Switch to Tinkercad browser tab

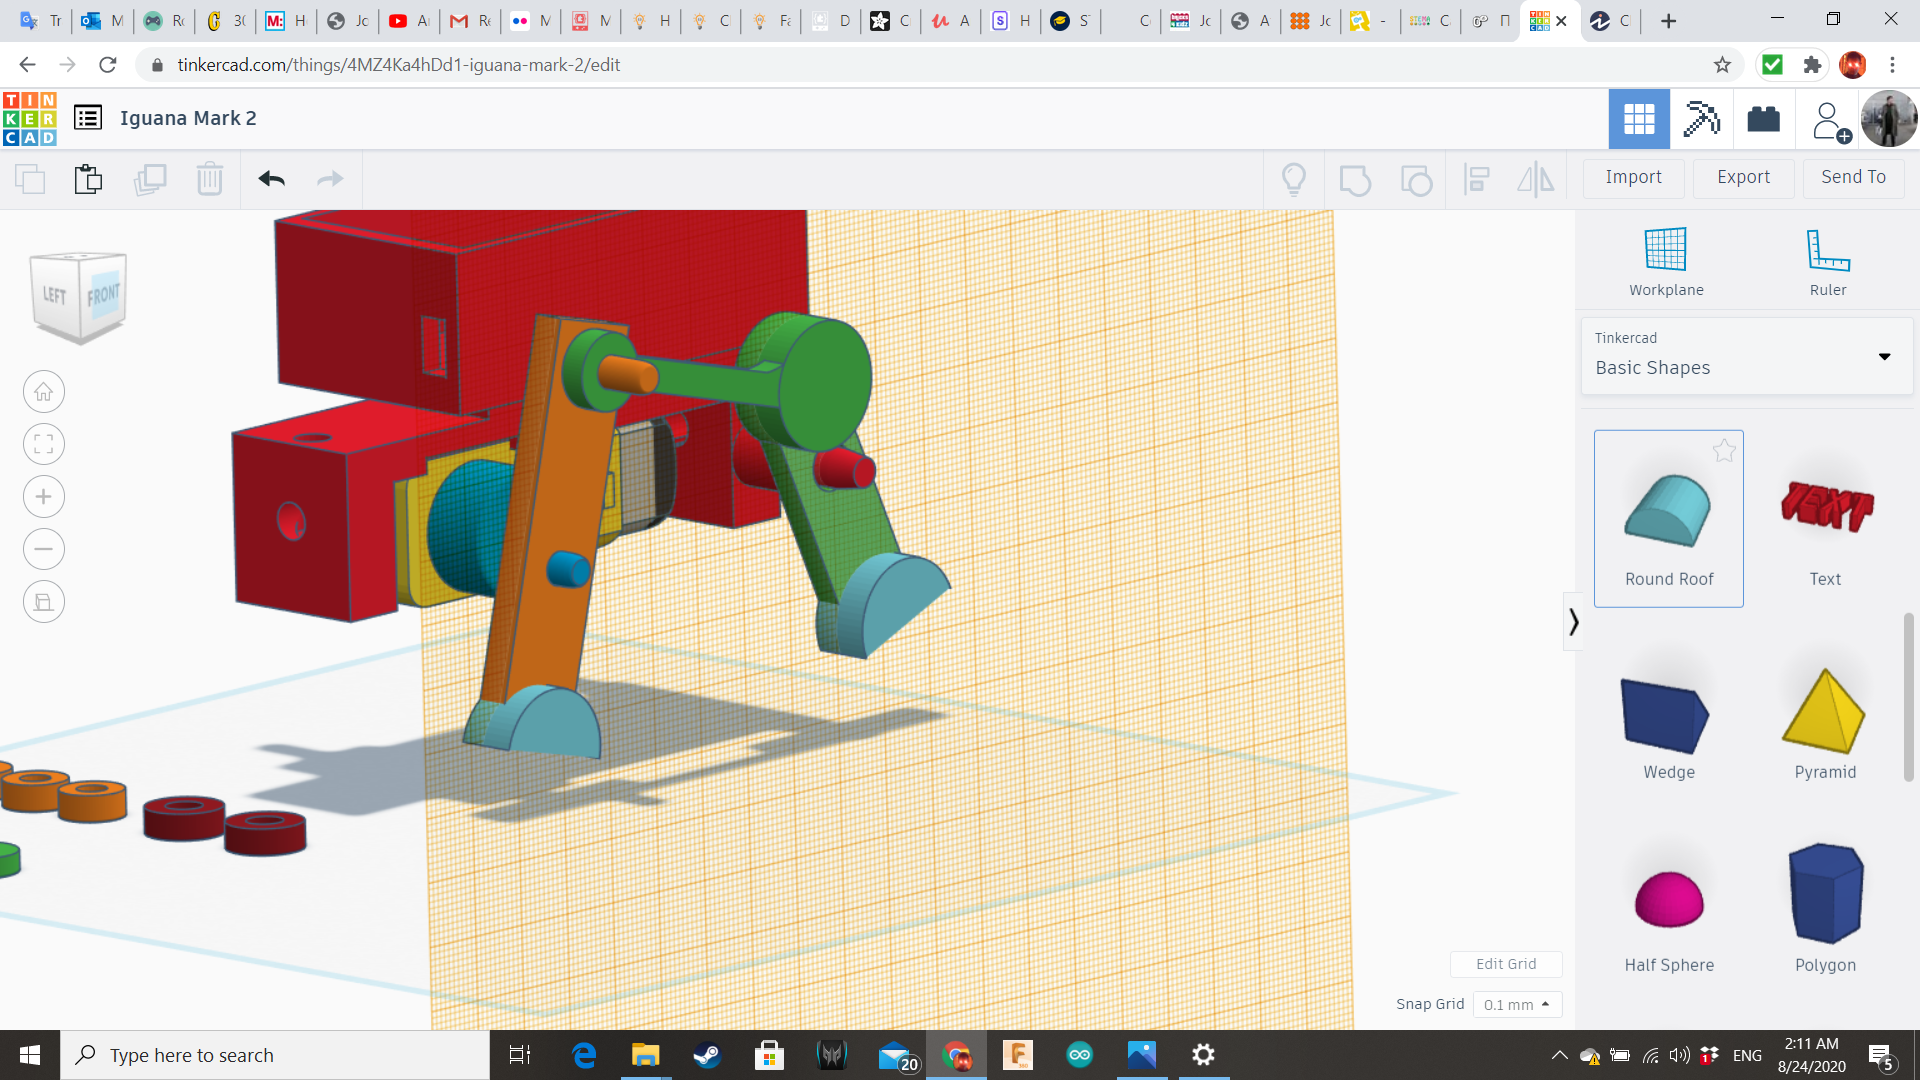[x=1540, y=21]
